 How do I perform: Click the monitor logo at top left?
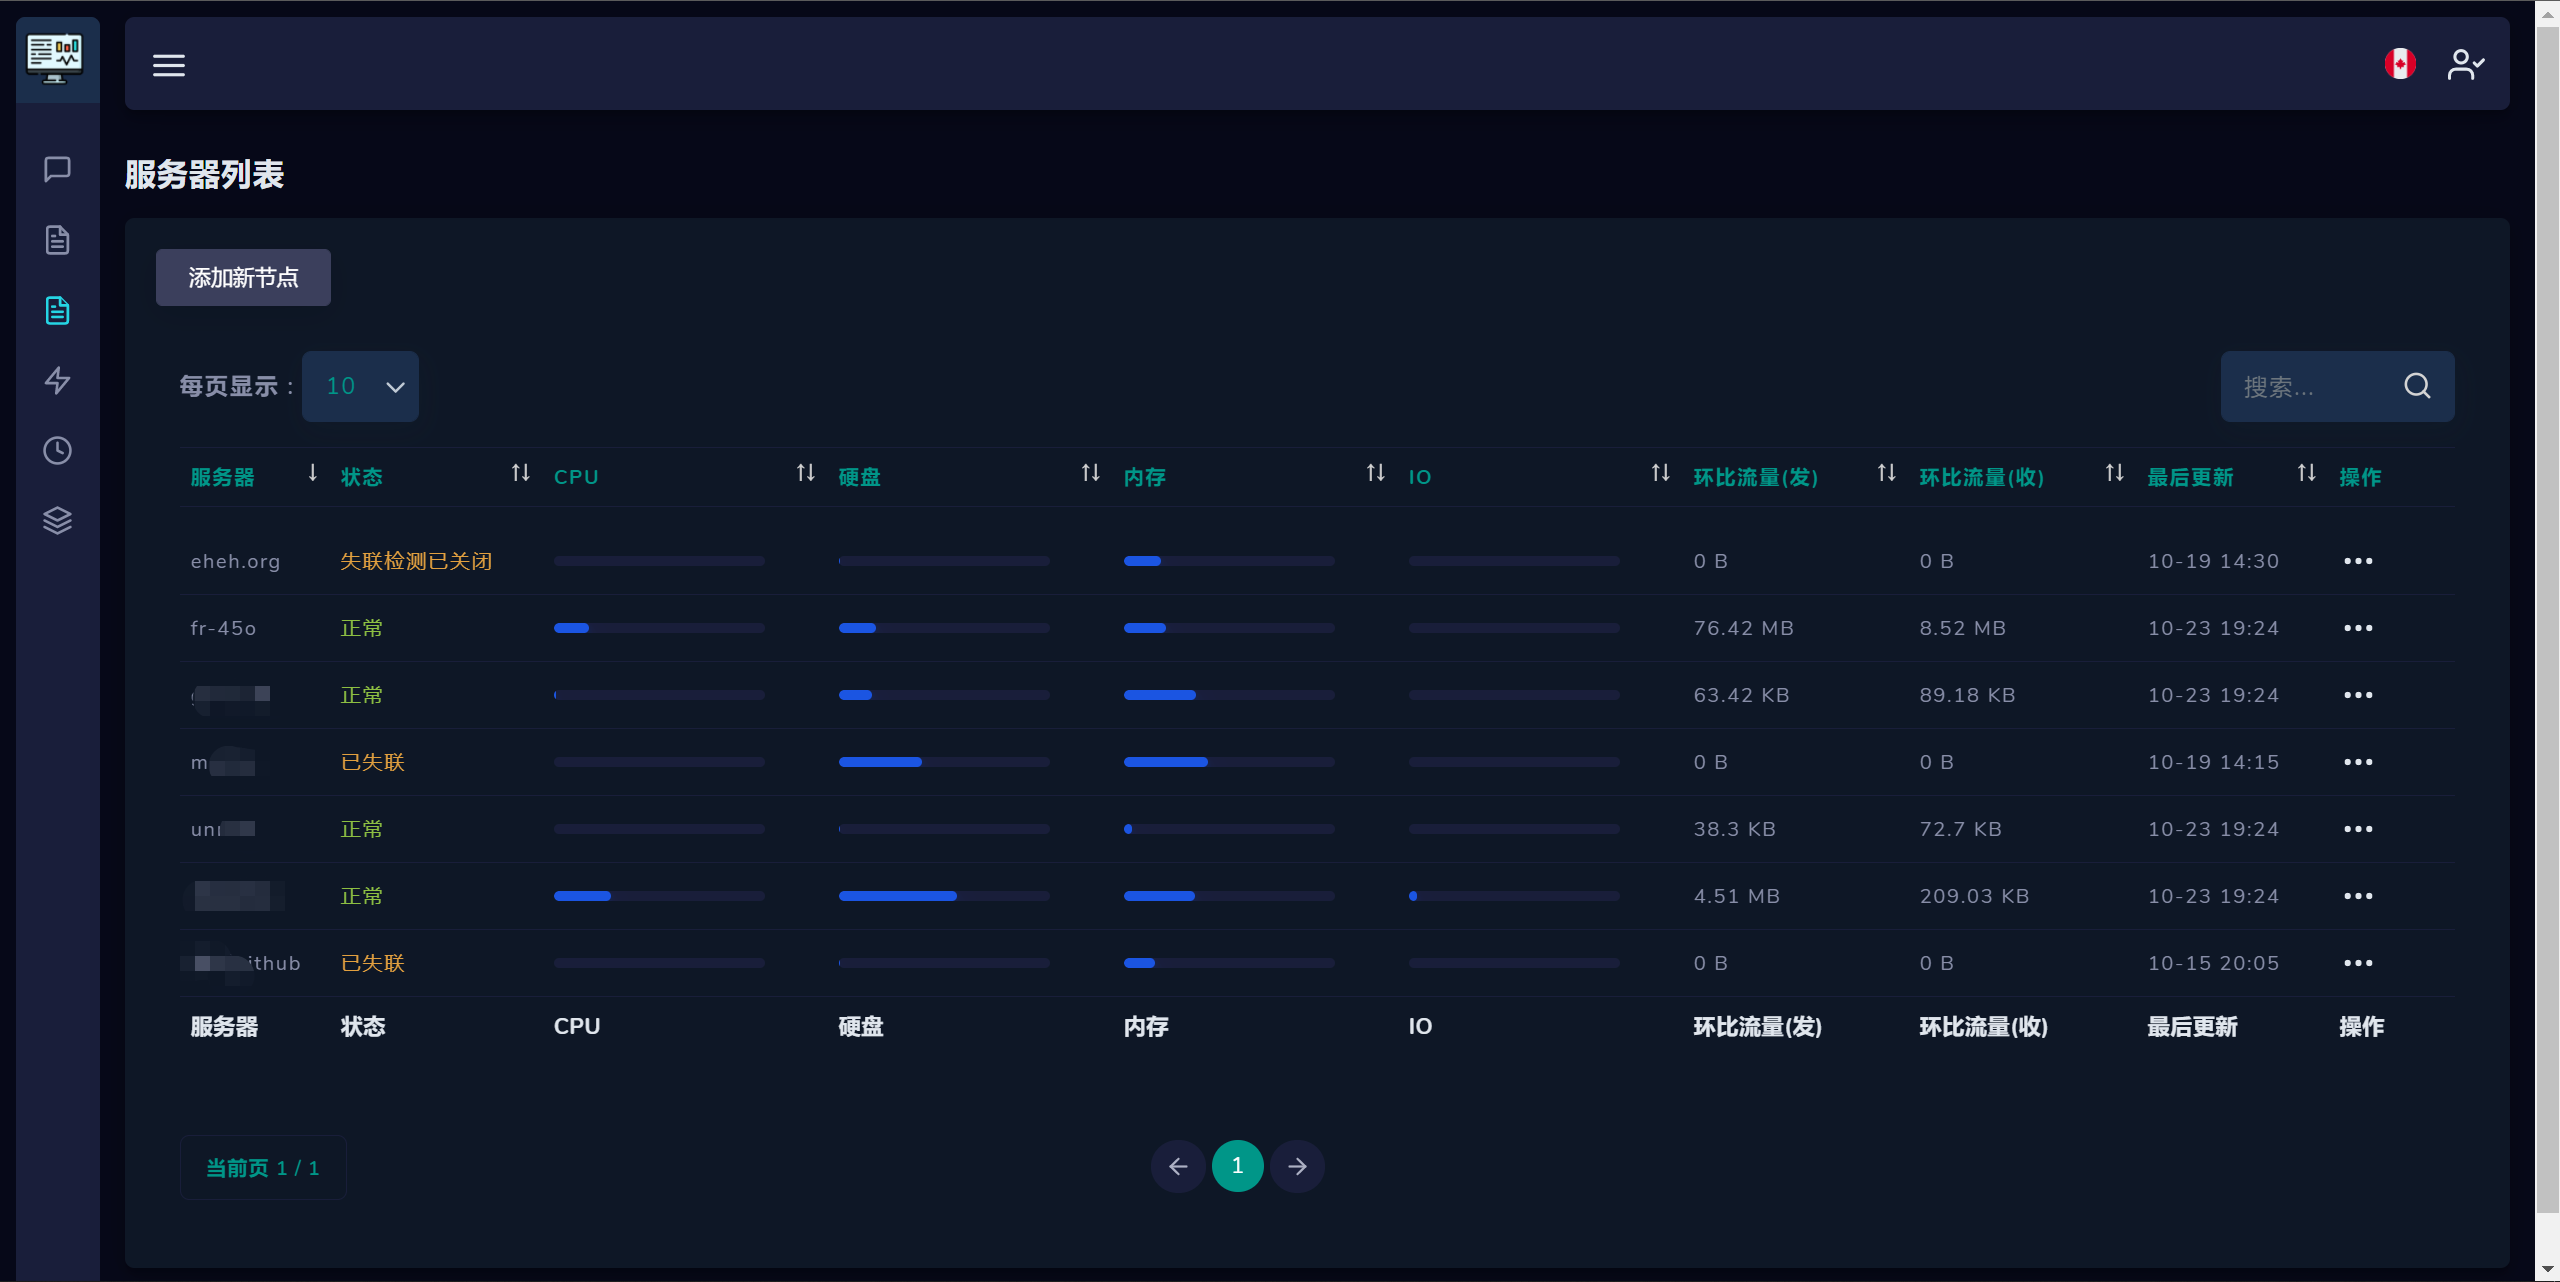(55, 58)
